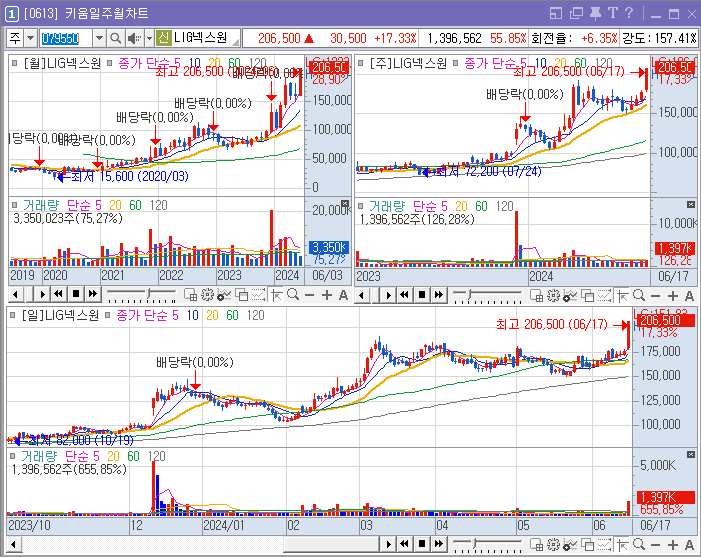Open the 주 market type dropdown arrow

[30, 38]
